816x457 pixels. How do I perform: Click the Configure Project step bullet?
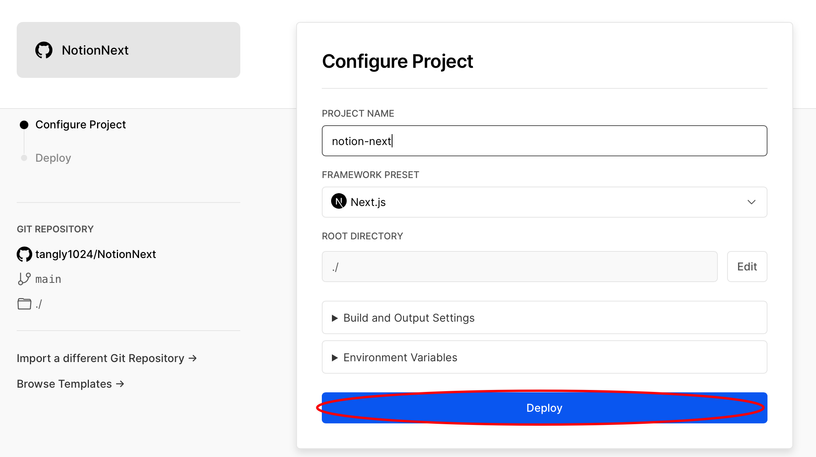pos(24,125)
